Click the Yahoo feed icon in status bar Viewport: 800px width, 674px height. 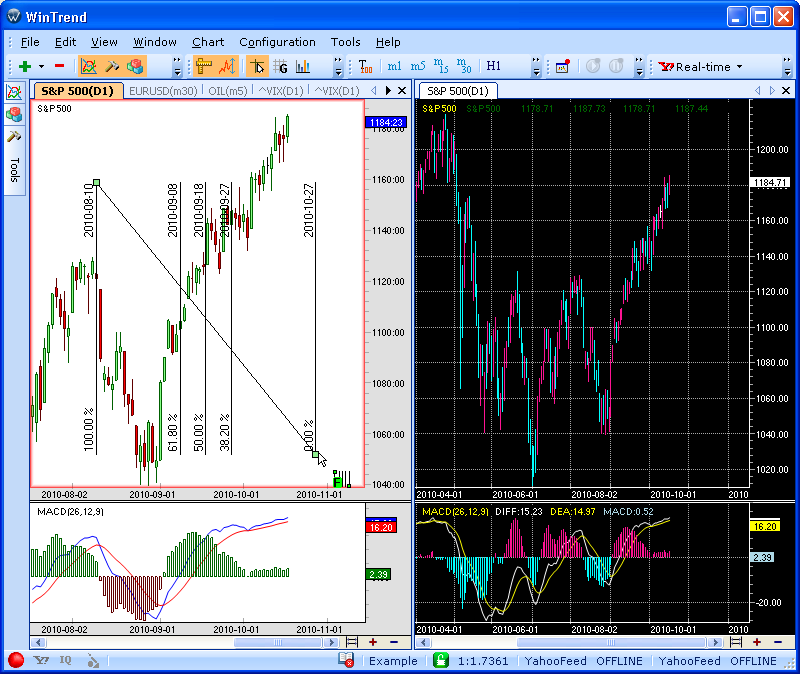point(41,660)
